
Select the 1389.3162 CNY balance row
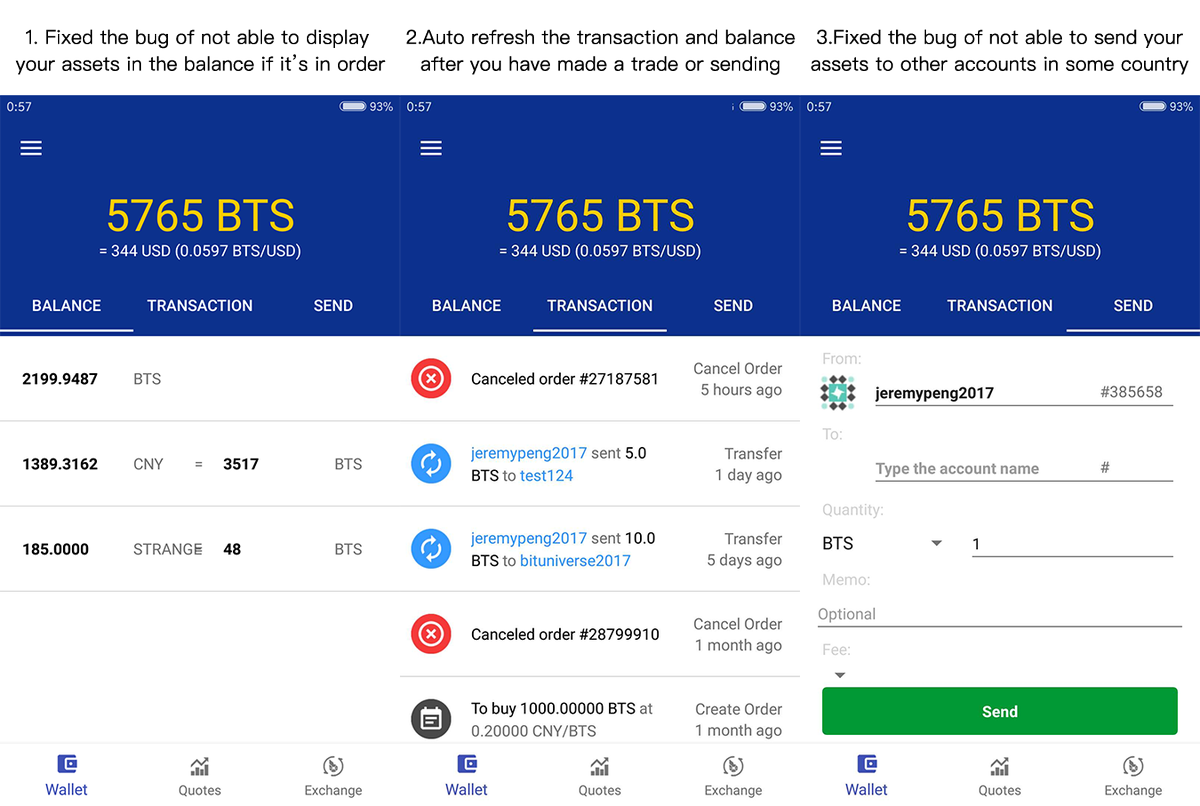click(200, 464)
